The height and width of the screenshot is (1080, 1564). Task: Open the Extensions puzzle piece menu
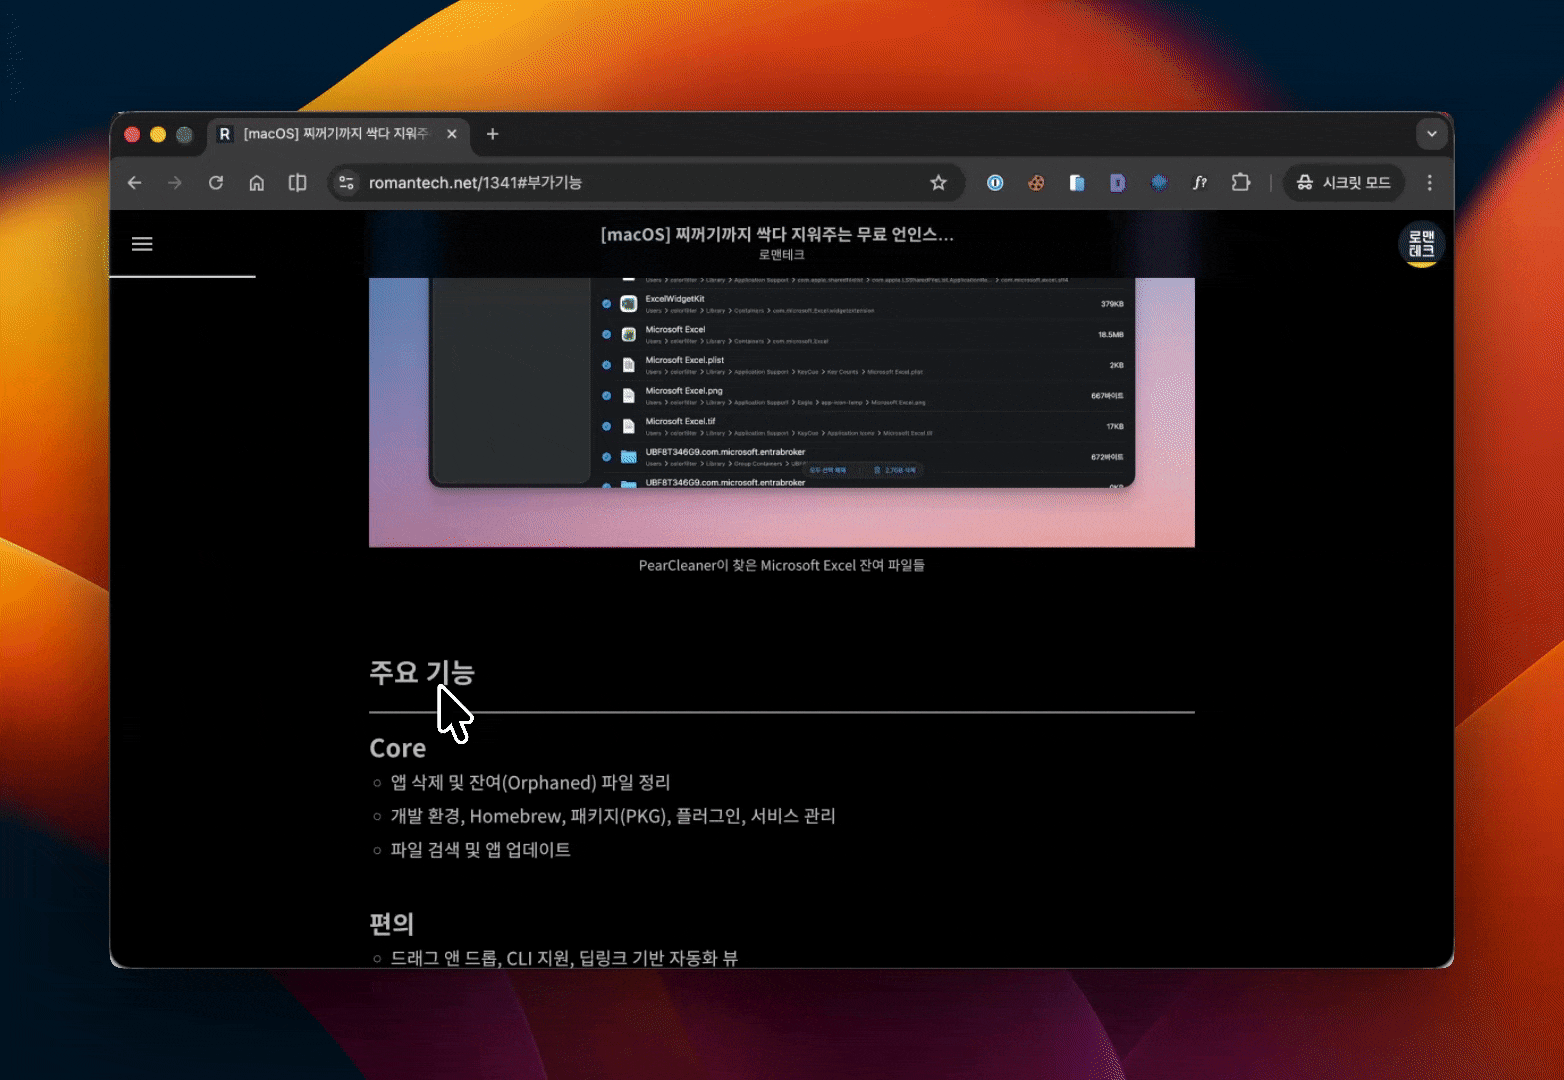tap(1241, 183)
